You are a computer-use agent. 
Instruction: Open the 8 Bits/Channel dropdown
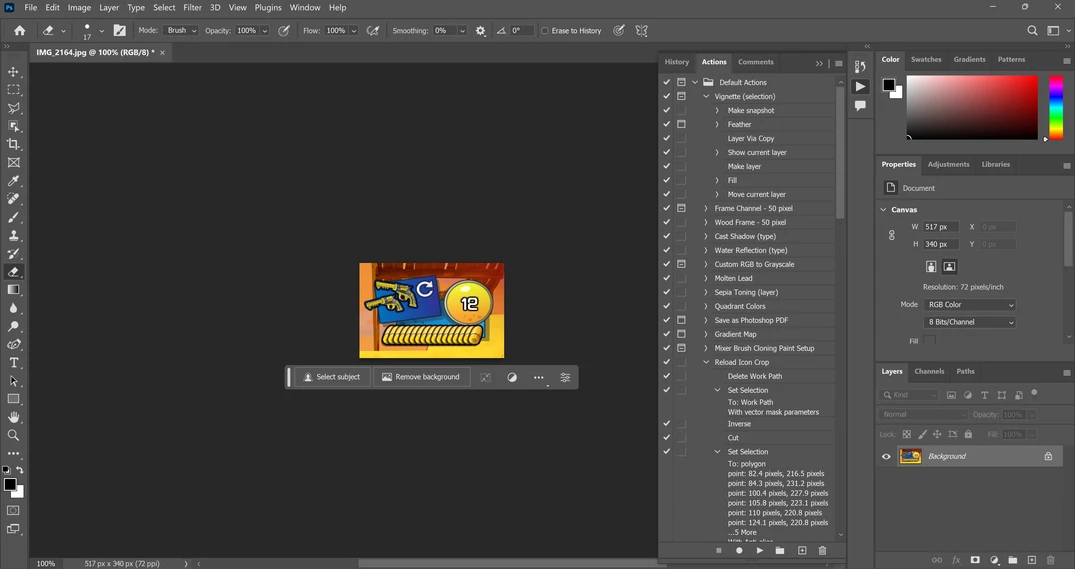[x=969, y=322]
